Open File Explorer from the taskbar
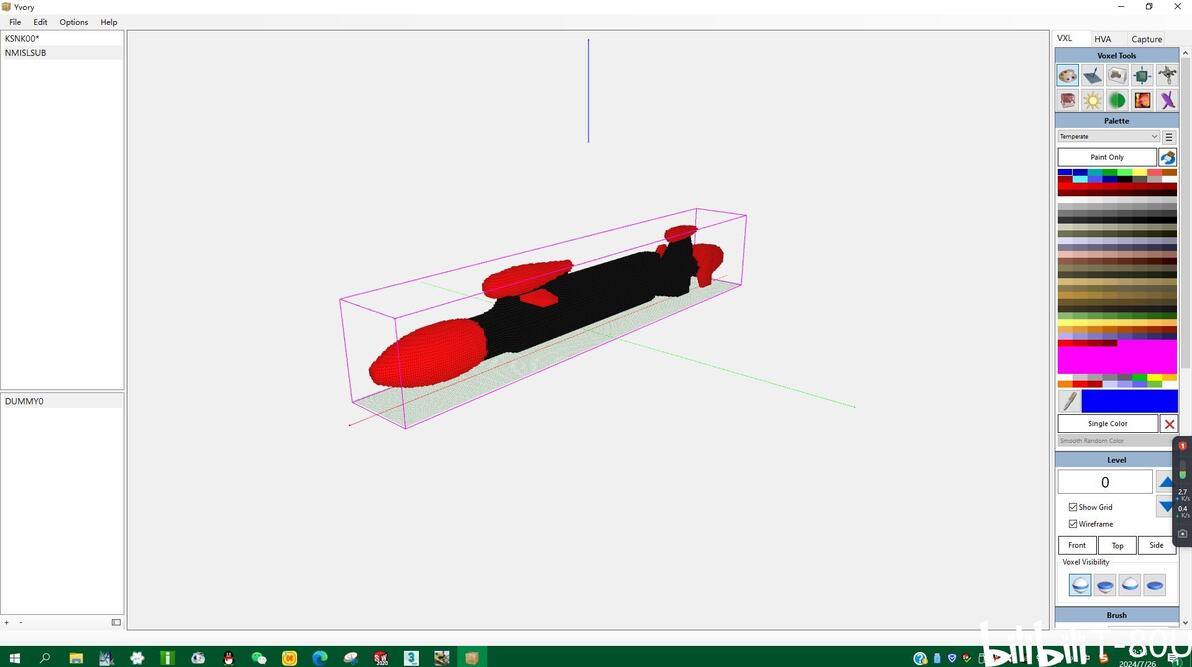 pos(76,657)
